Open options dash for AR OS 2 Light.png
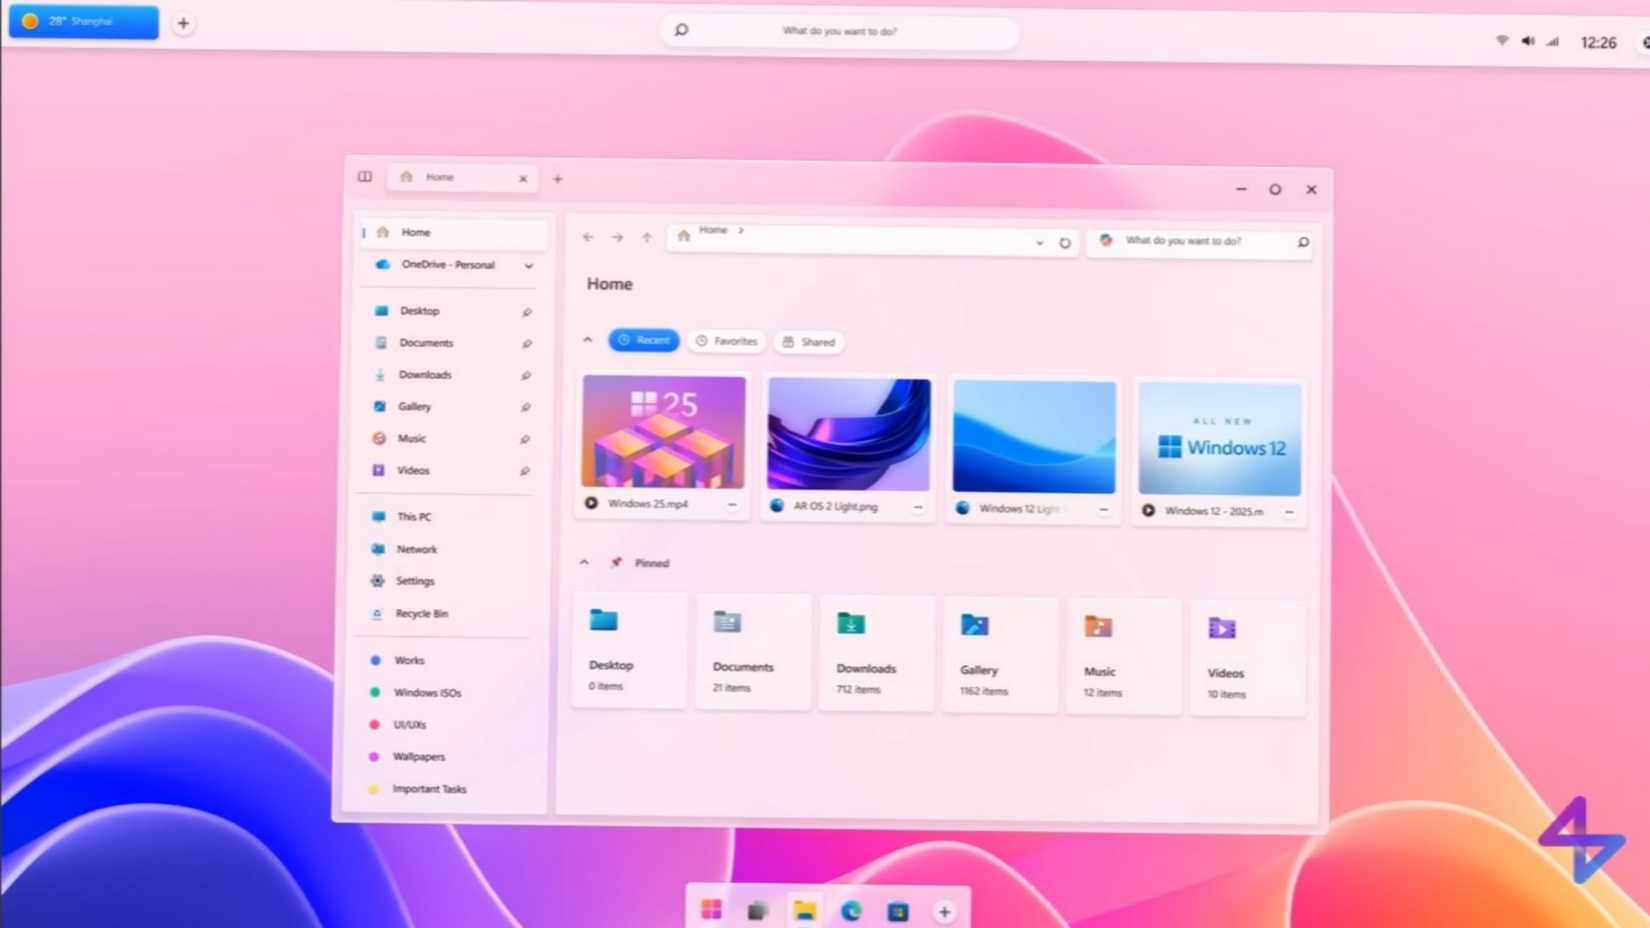Image resolution: width=1650 pixels, height=928 pixels. [918, 507]
